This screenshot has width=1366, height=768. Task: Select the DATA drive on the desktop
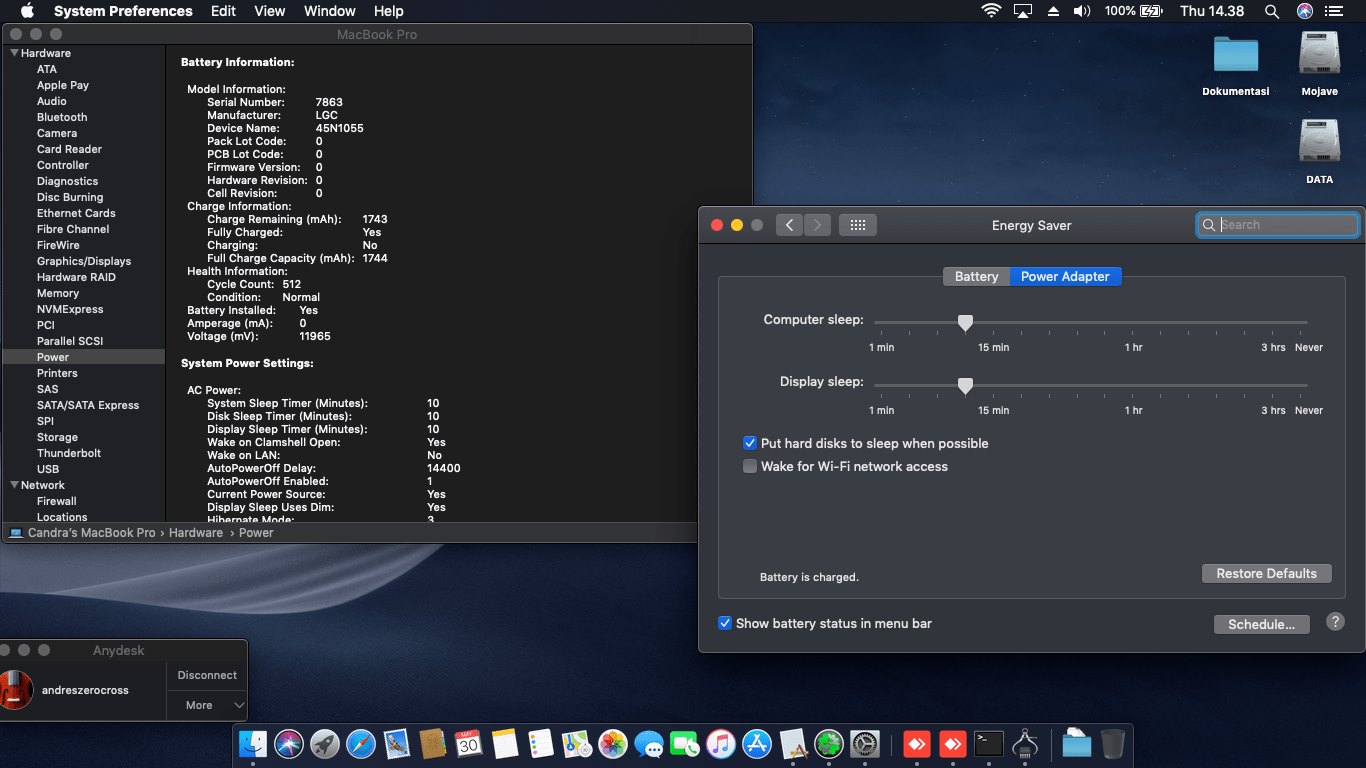[1320, 152]
